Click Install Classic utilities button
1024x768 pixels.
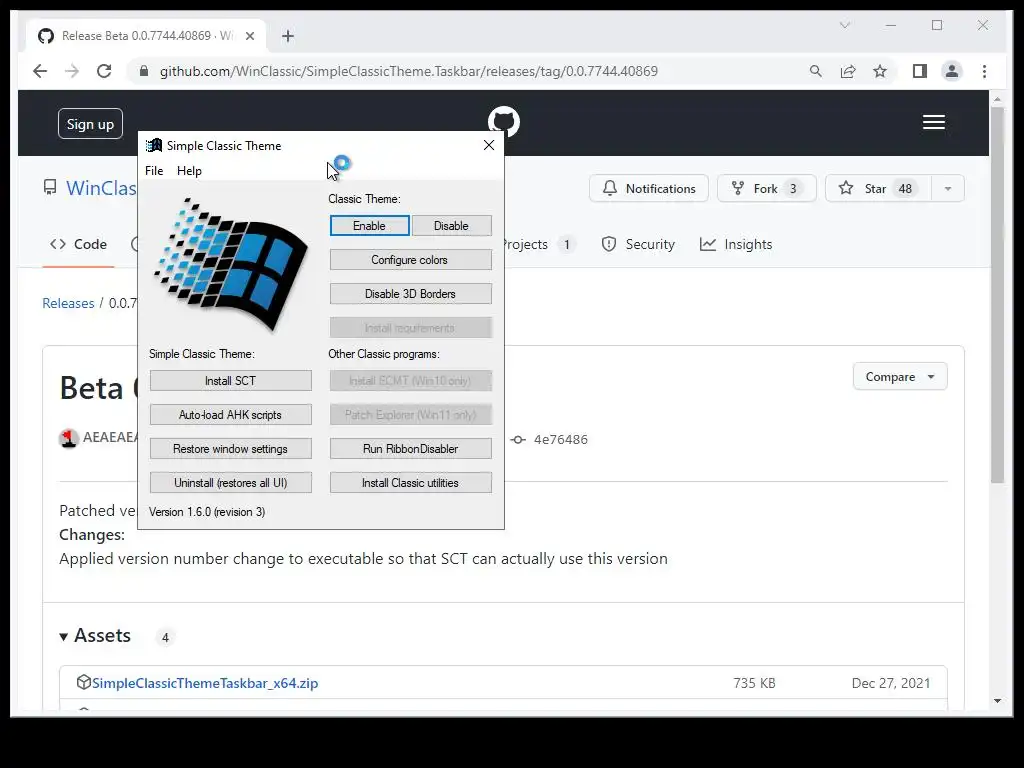tap(410, 482)
